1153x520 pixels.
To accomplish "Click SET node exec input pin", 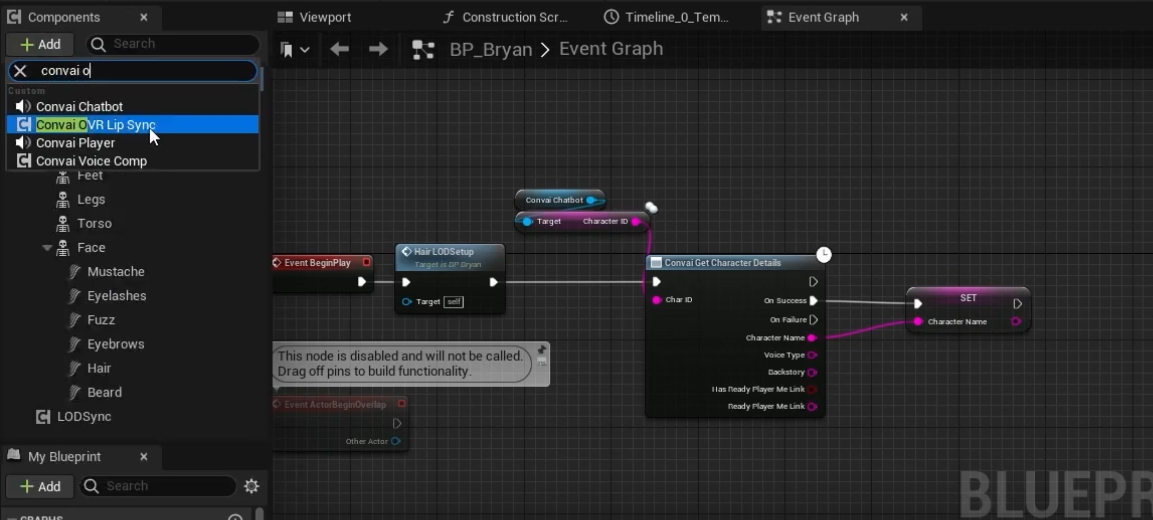I will pyautogui.click(x=918, y=304).
